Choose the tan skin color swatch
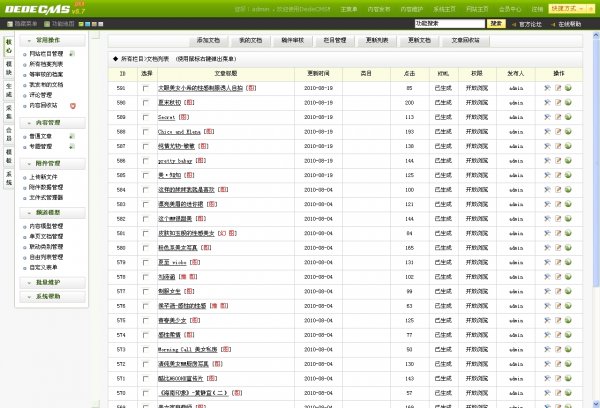 (x=94, y=24)
